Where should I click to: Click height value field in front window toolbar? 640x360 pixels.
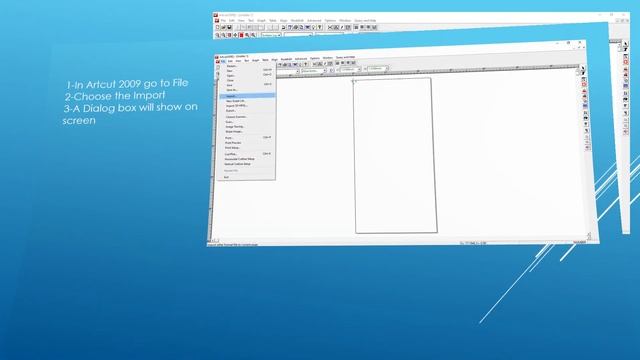tap(377, 69)
